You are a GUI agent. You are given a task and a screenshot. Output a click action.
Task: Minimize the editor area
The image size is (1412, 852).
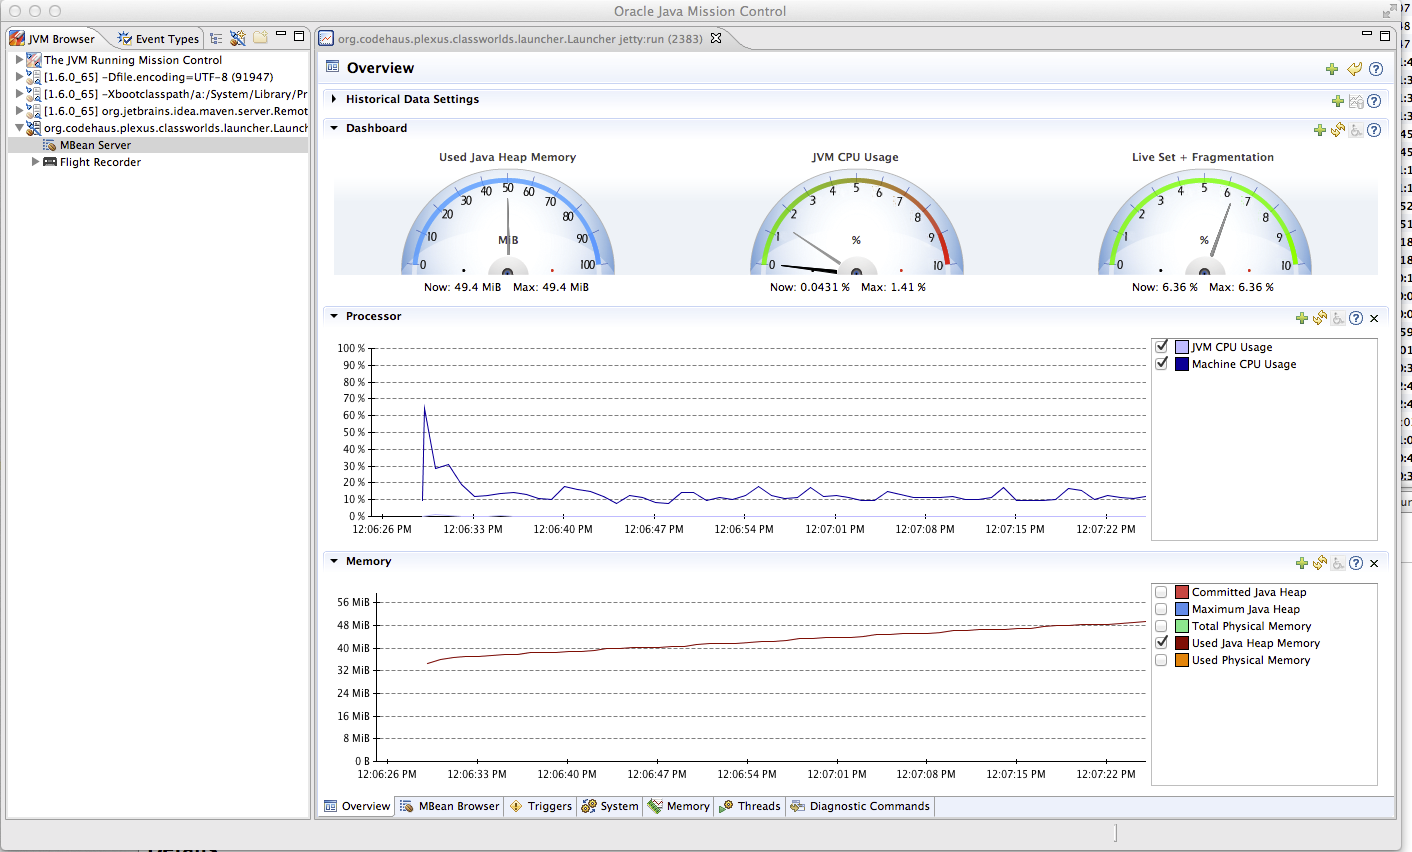[1367, 34]
